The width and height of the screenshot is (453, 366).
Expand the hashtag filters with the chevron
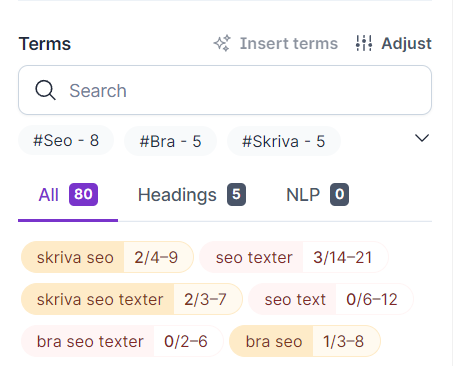click(x=422, y=138)
